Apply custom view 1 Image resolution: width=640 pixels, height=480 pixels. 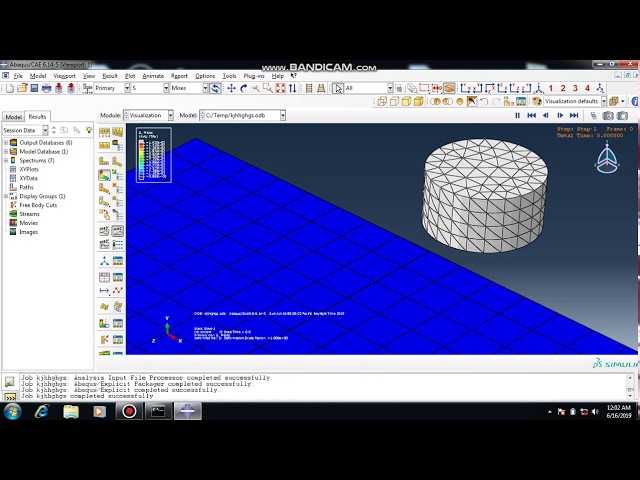coord(551,88)
